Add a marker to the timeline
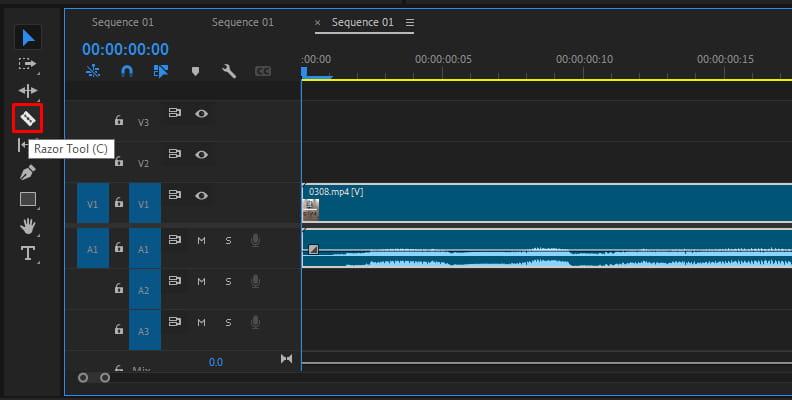The image size is (792, 400). tap(195, 72)
